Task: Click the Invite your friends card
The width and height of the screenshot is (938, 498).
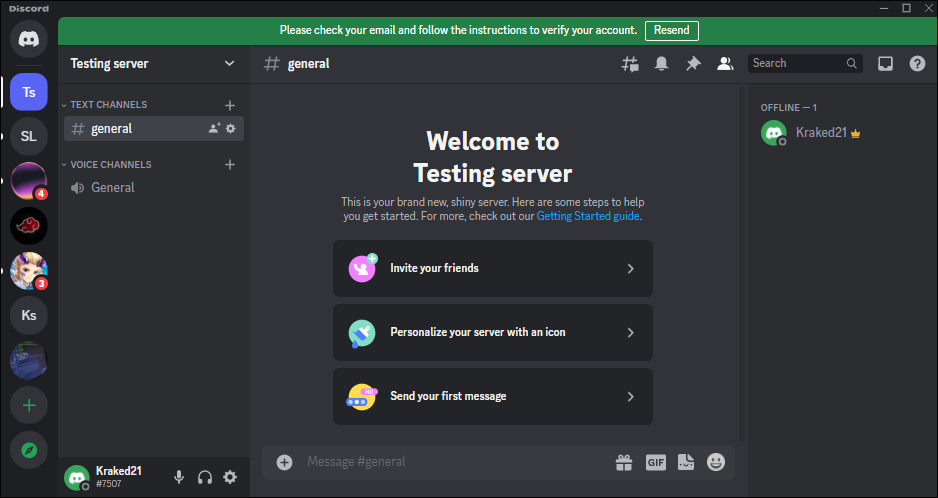Action: point(492,268)
